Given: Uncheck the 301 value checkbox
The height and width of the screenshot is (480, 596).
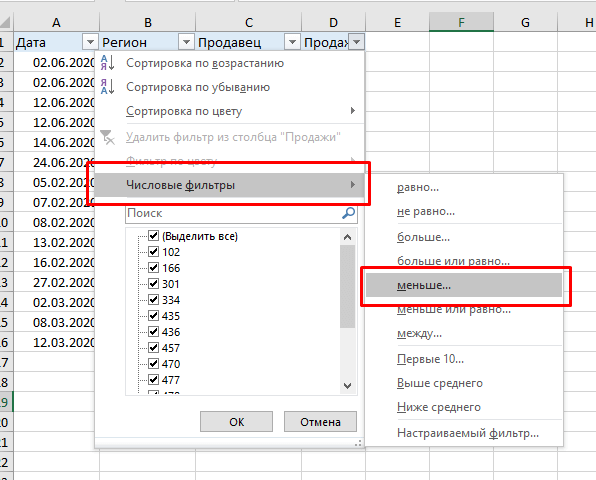Looking at the screenshot, I should (153, 284).
